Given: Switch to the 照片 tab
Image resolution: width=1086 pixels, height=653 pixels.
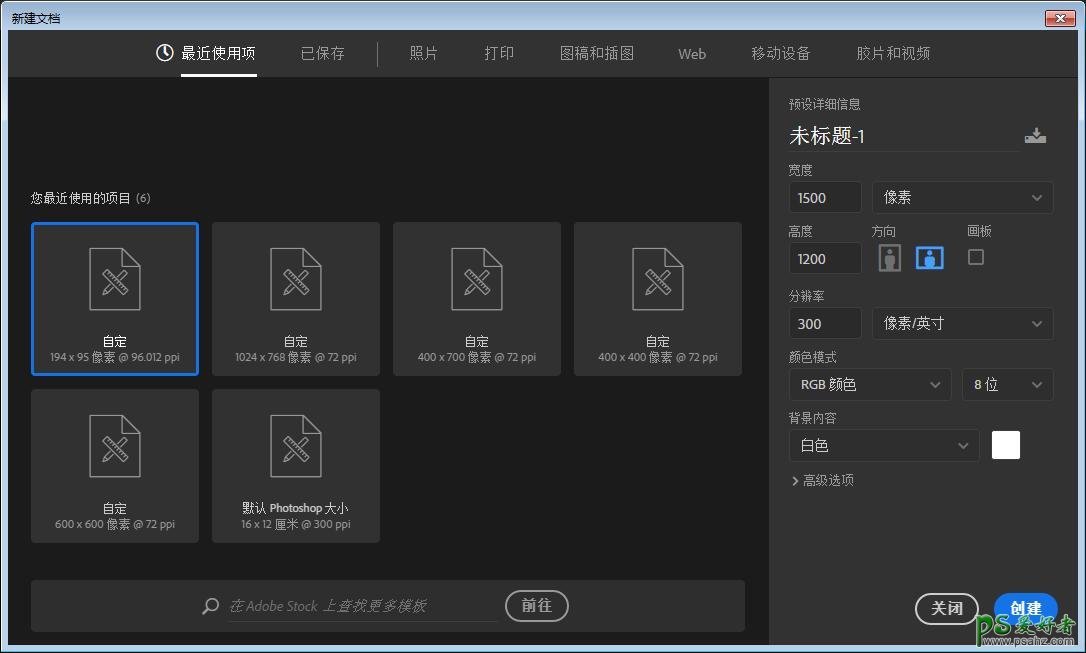Looking at the screenshot, I should tap(424, 53).
